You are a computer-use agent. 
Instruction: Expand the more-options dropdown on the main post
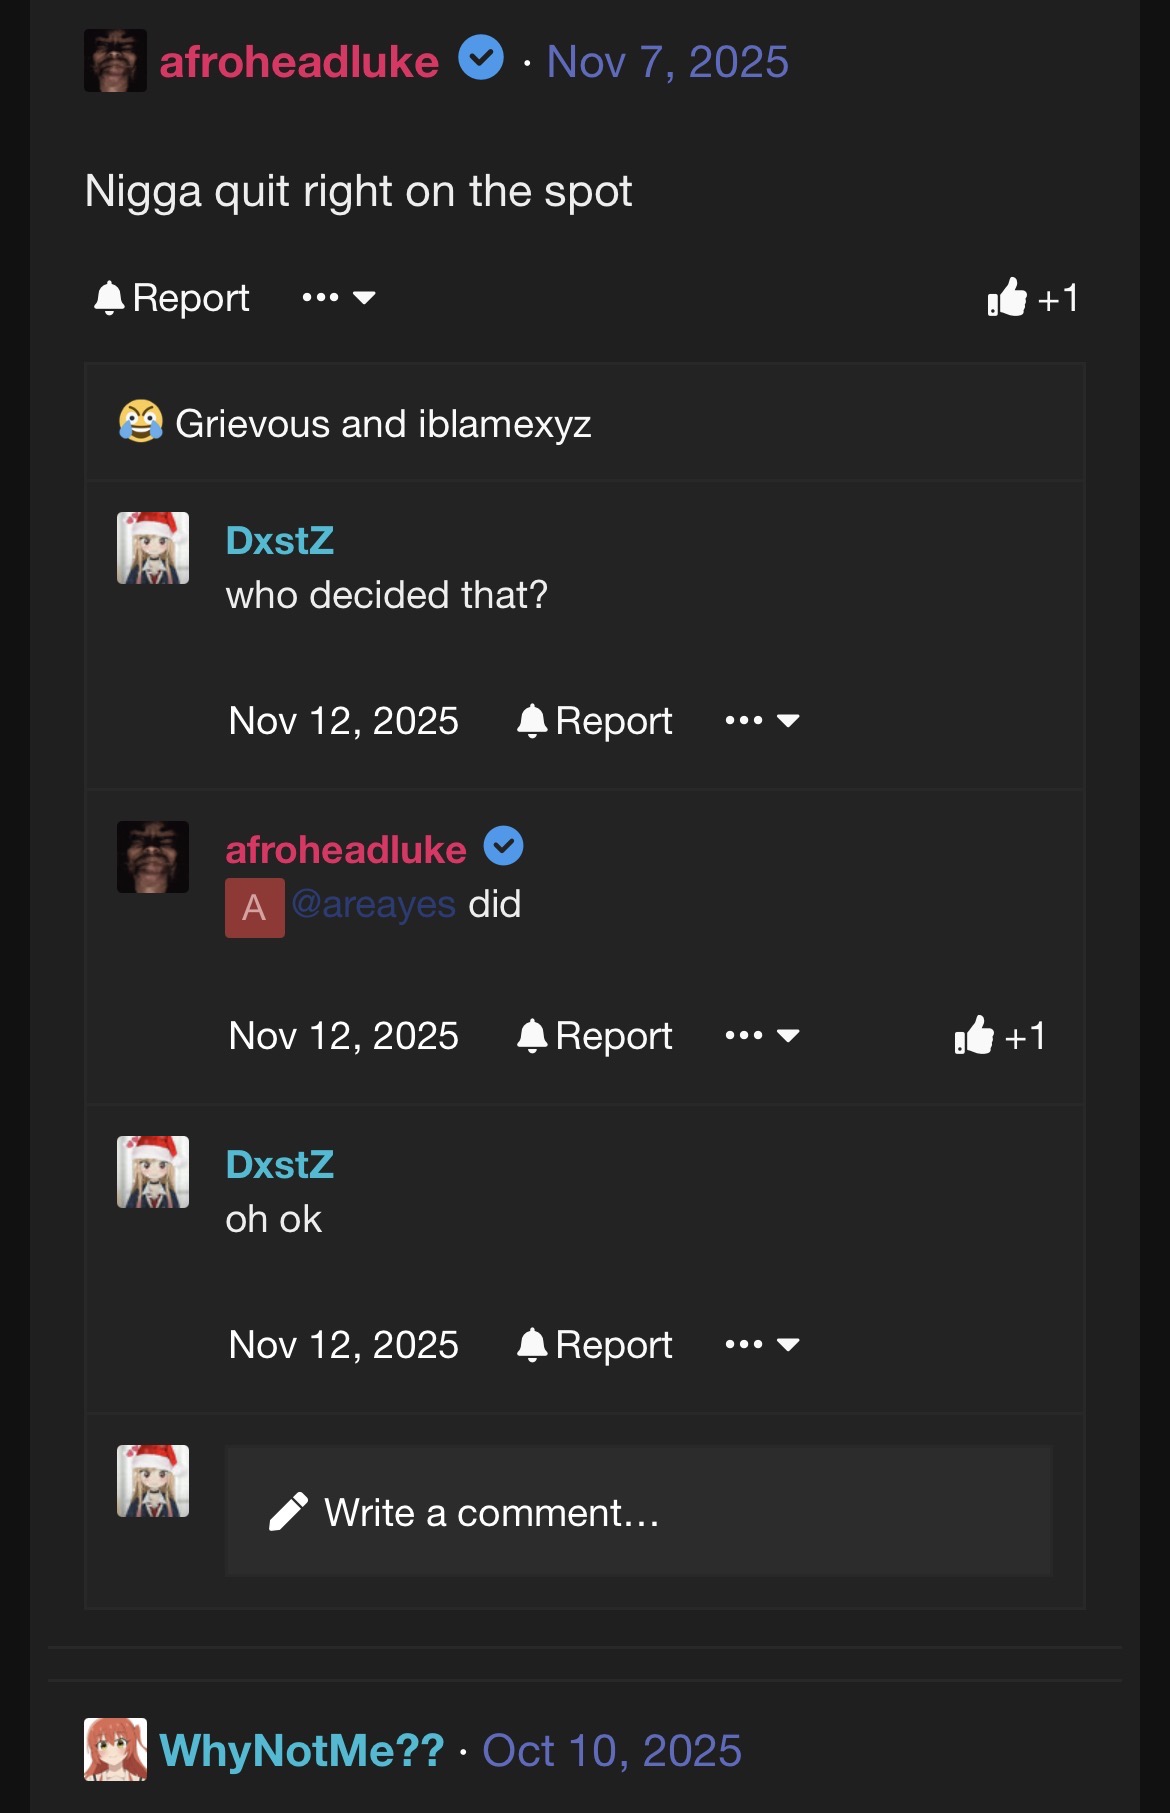pyautogui.click(x=339, y=297)
